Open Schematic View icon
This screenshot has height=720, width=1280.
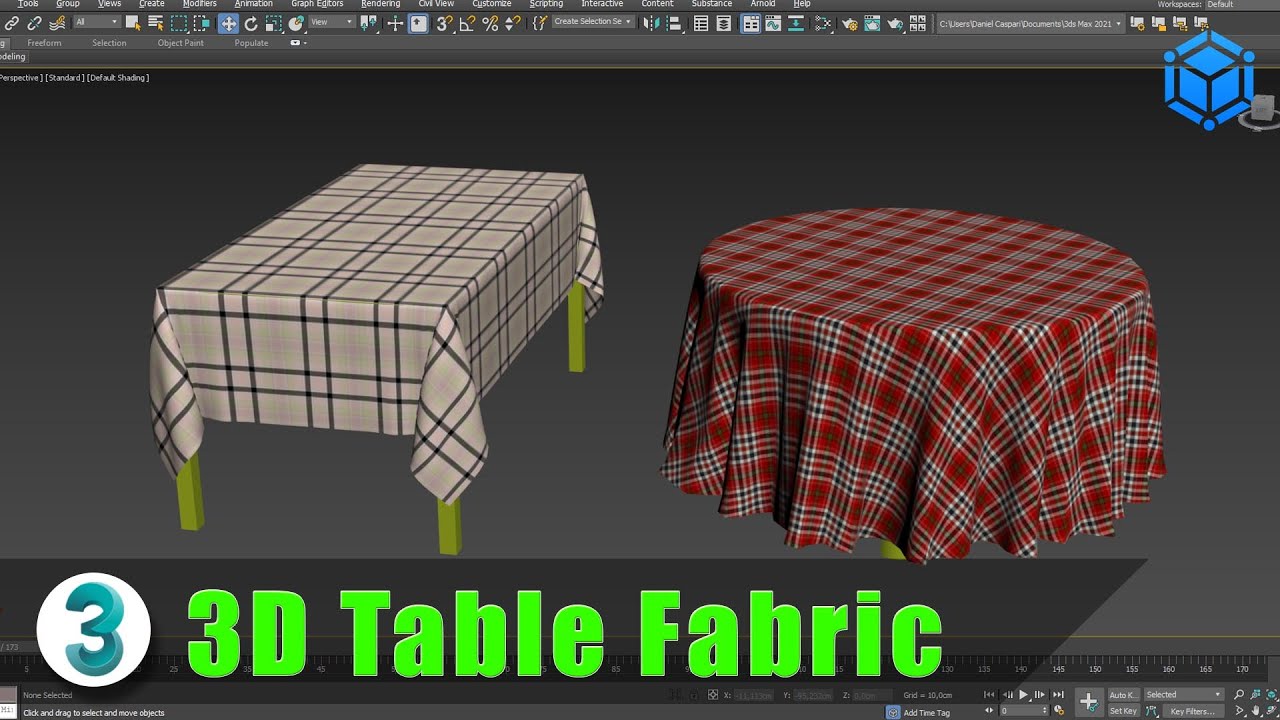(797, 23)
